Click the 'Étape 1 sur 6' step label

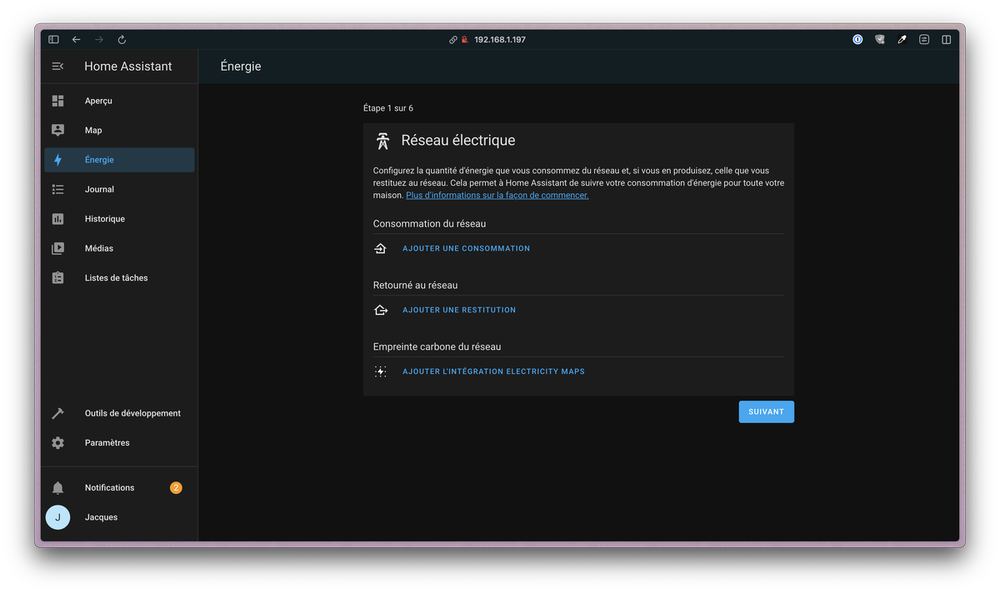(x=388, y=108)
